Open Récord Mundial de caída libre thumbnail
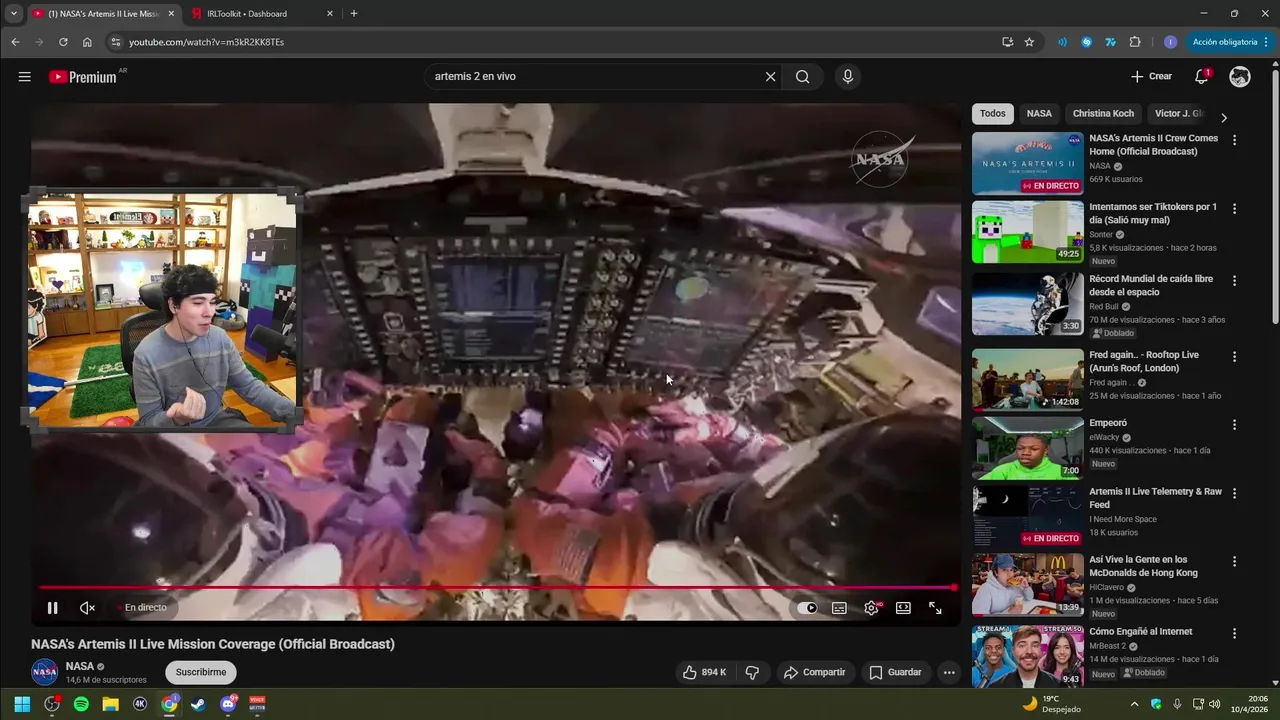The width and height of the screenshot is (1280, 720). (1027, 304)
